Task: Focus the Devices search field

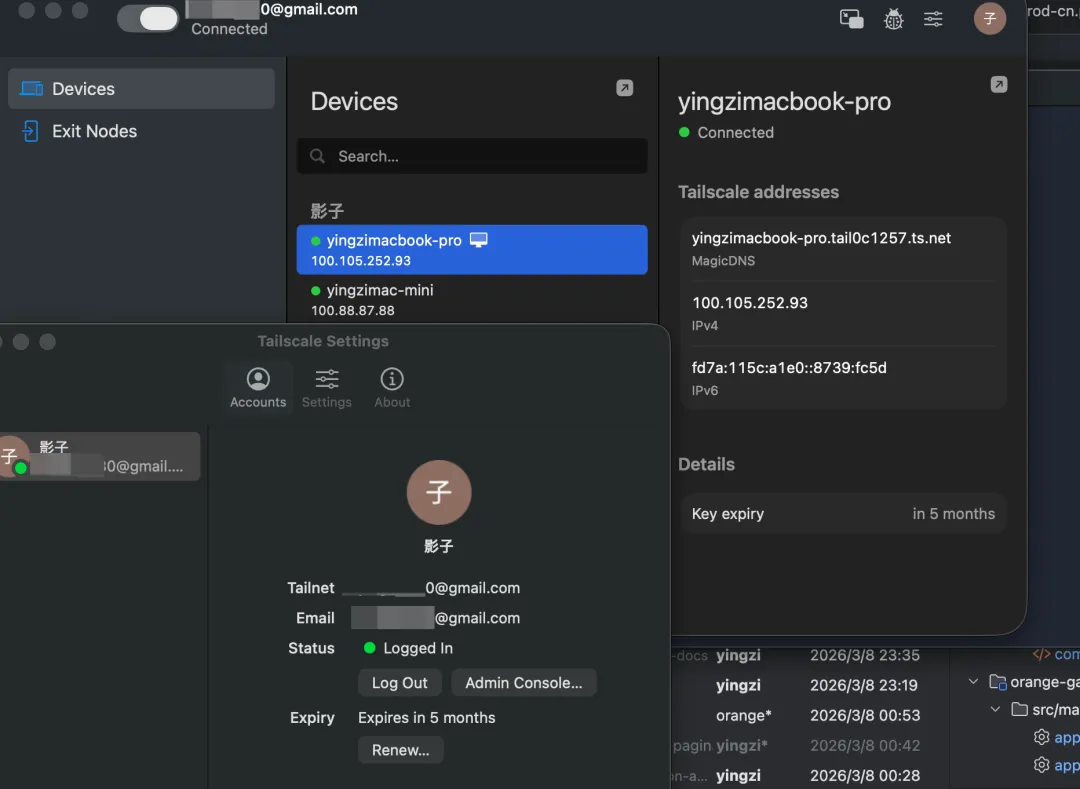Action: (472, 156)
